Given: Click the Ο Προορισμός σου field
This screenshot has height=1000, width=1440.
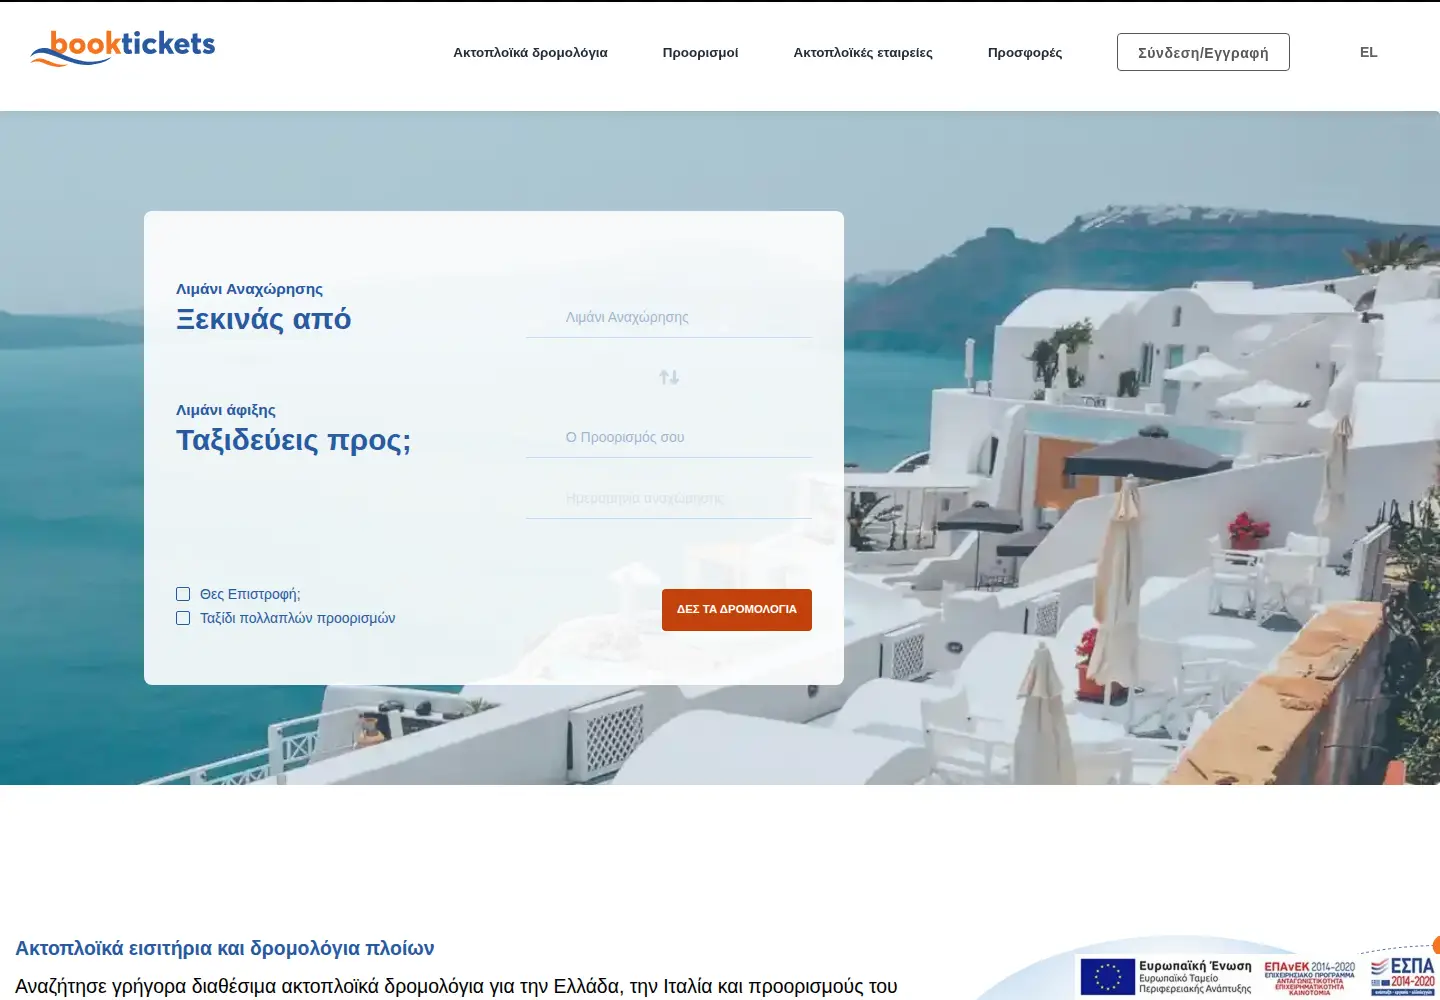Looking at the screenshot, I should click(x=669, y=437).
